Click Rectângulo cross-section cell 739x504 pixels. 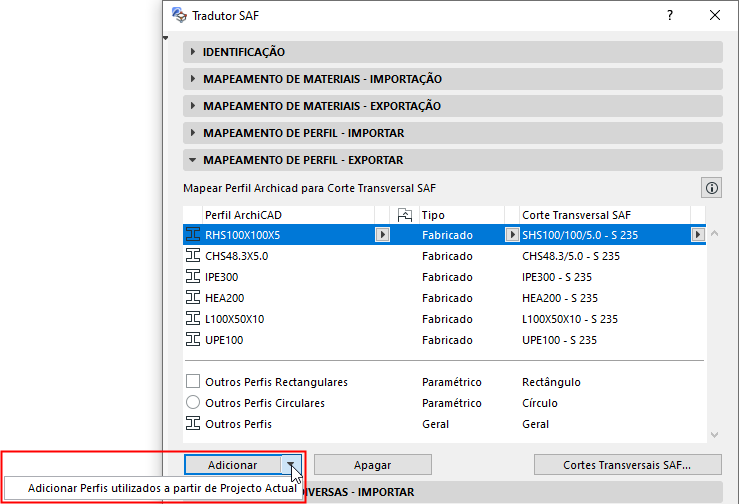(x=551, y=382)
